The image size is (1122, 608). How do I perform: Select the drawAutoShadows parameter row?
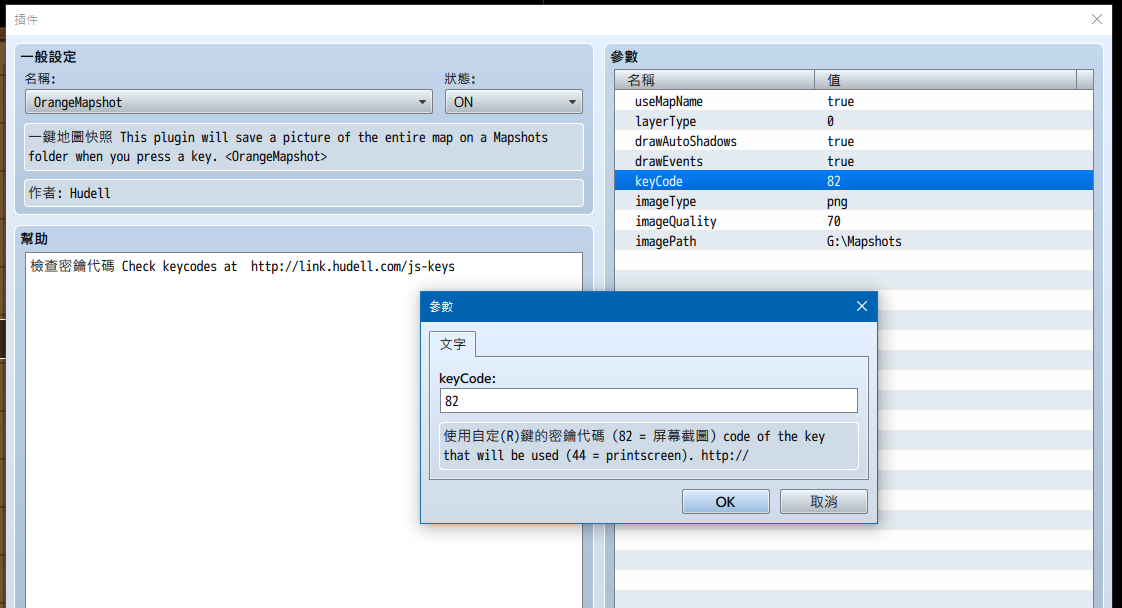coord(854,142)
